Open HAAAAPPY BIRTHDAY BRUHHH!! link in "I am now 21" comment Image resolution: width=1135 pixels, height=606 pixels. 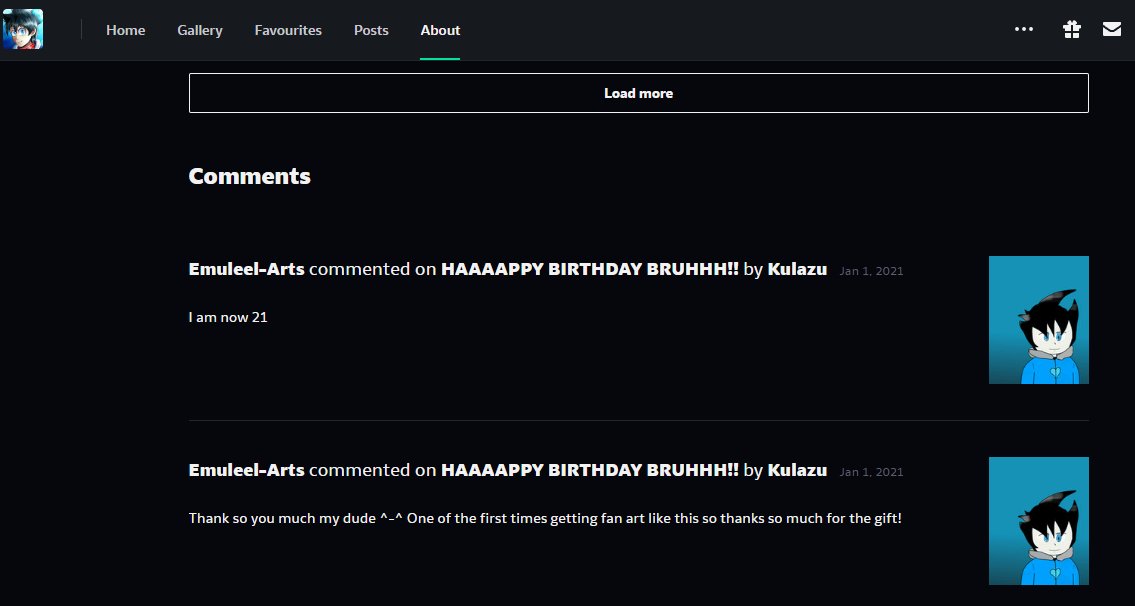pos(590,269)
